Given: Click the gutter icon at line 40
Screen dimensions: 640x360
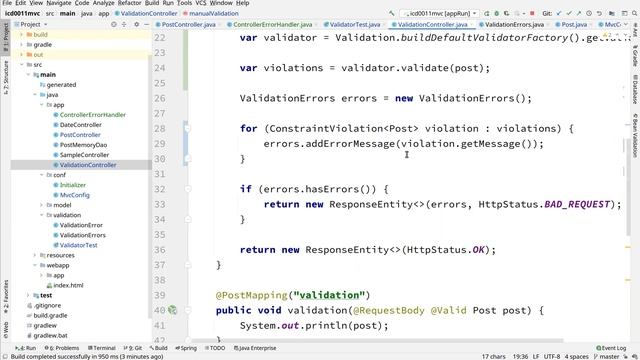Looking at the screenshot, I should (x=173, y=310).
